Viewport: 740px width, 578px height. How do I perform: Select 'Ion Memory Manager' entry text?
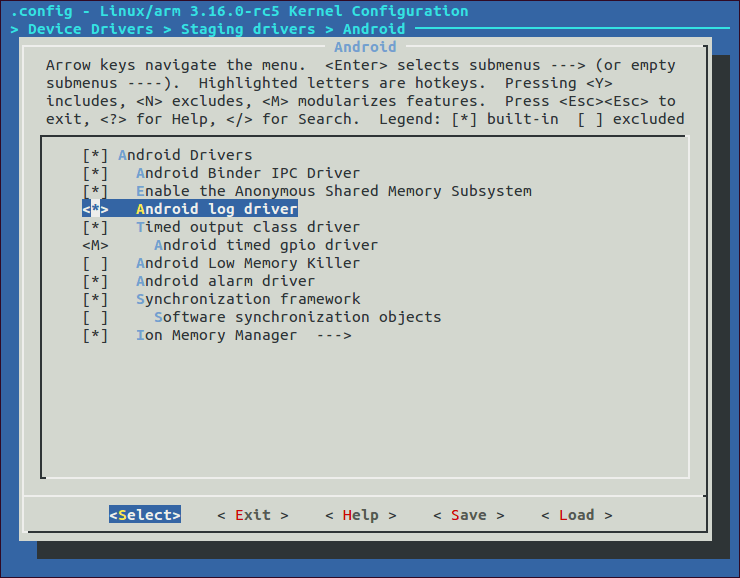click(x=217, y=335)
